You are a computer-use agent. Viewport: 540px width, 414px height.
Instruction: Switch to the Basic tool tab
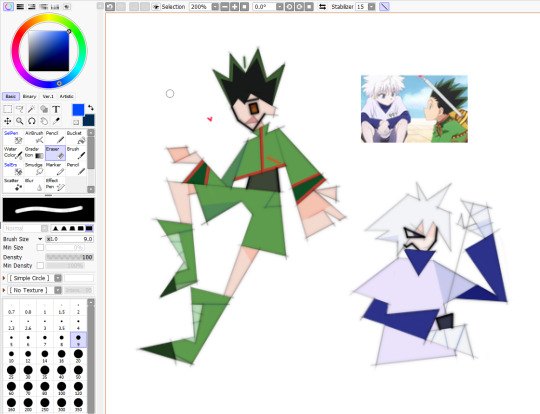tap(11, 96)
